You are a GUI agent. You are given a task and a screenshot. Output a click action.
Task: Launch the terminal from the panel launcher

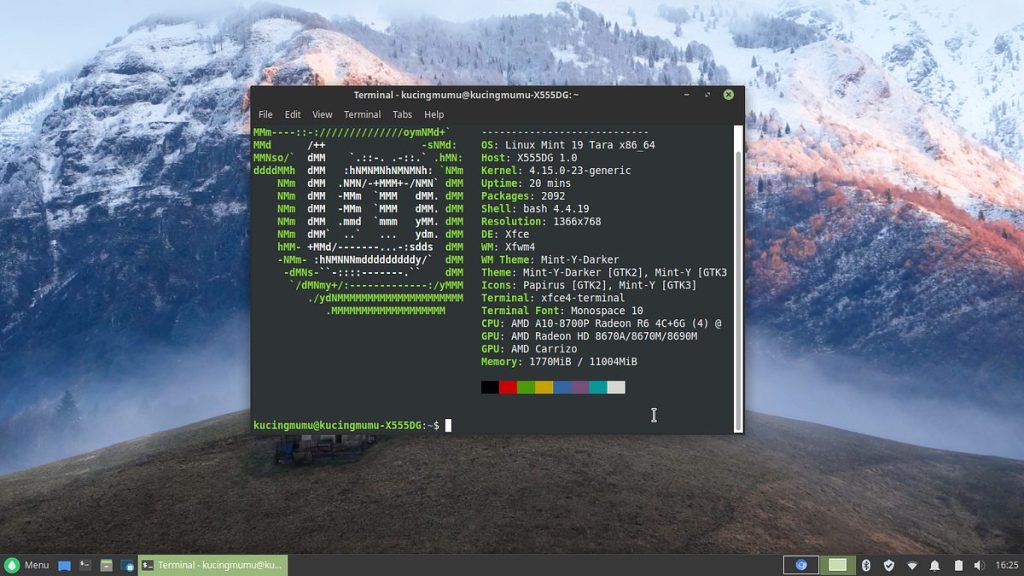(x=85, y=564)
